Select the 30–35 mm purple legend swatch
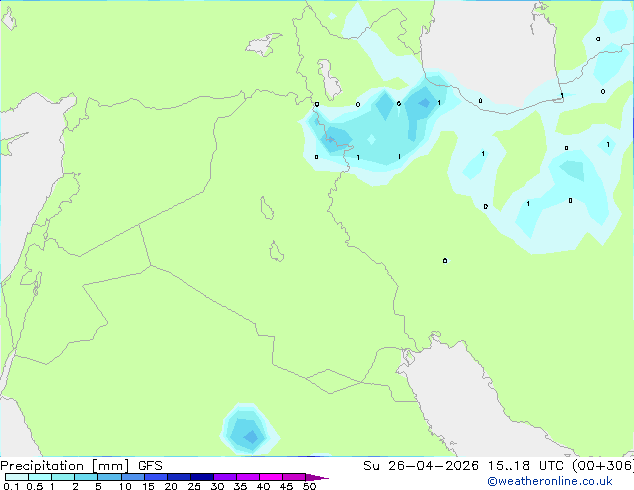 pyautogui.click(x=224, y=477)
